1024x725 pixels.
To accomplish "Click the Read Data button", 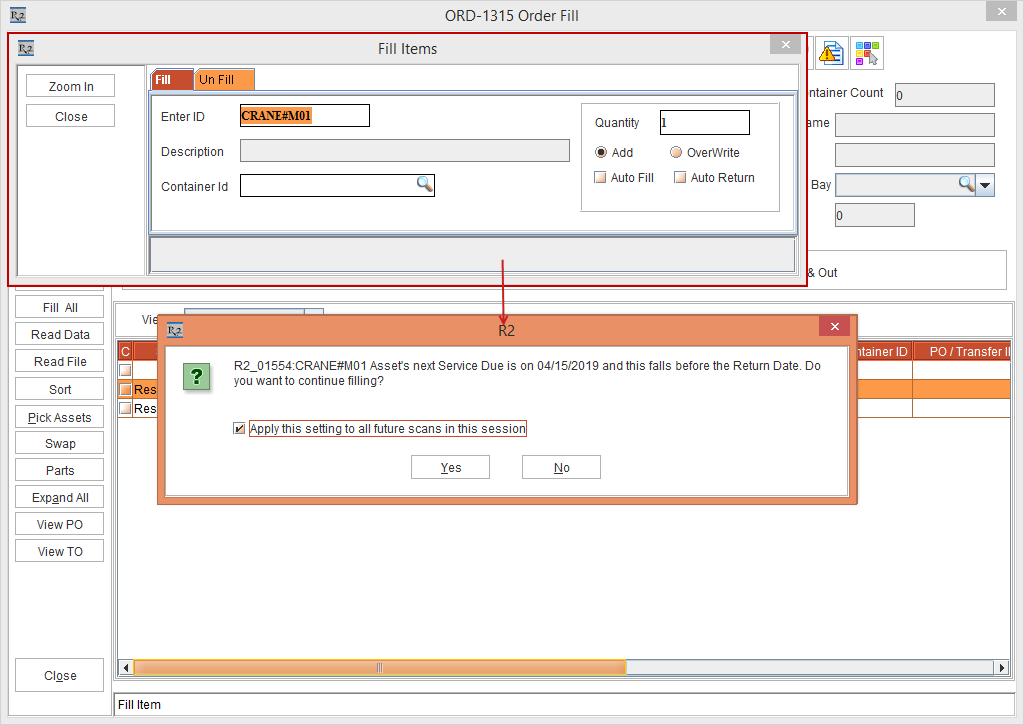I will tap(59, 334).
